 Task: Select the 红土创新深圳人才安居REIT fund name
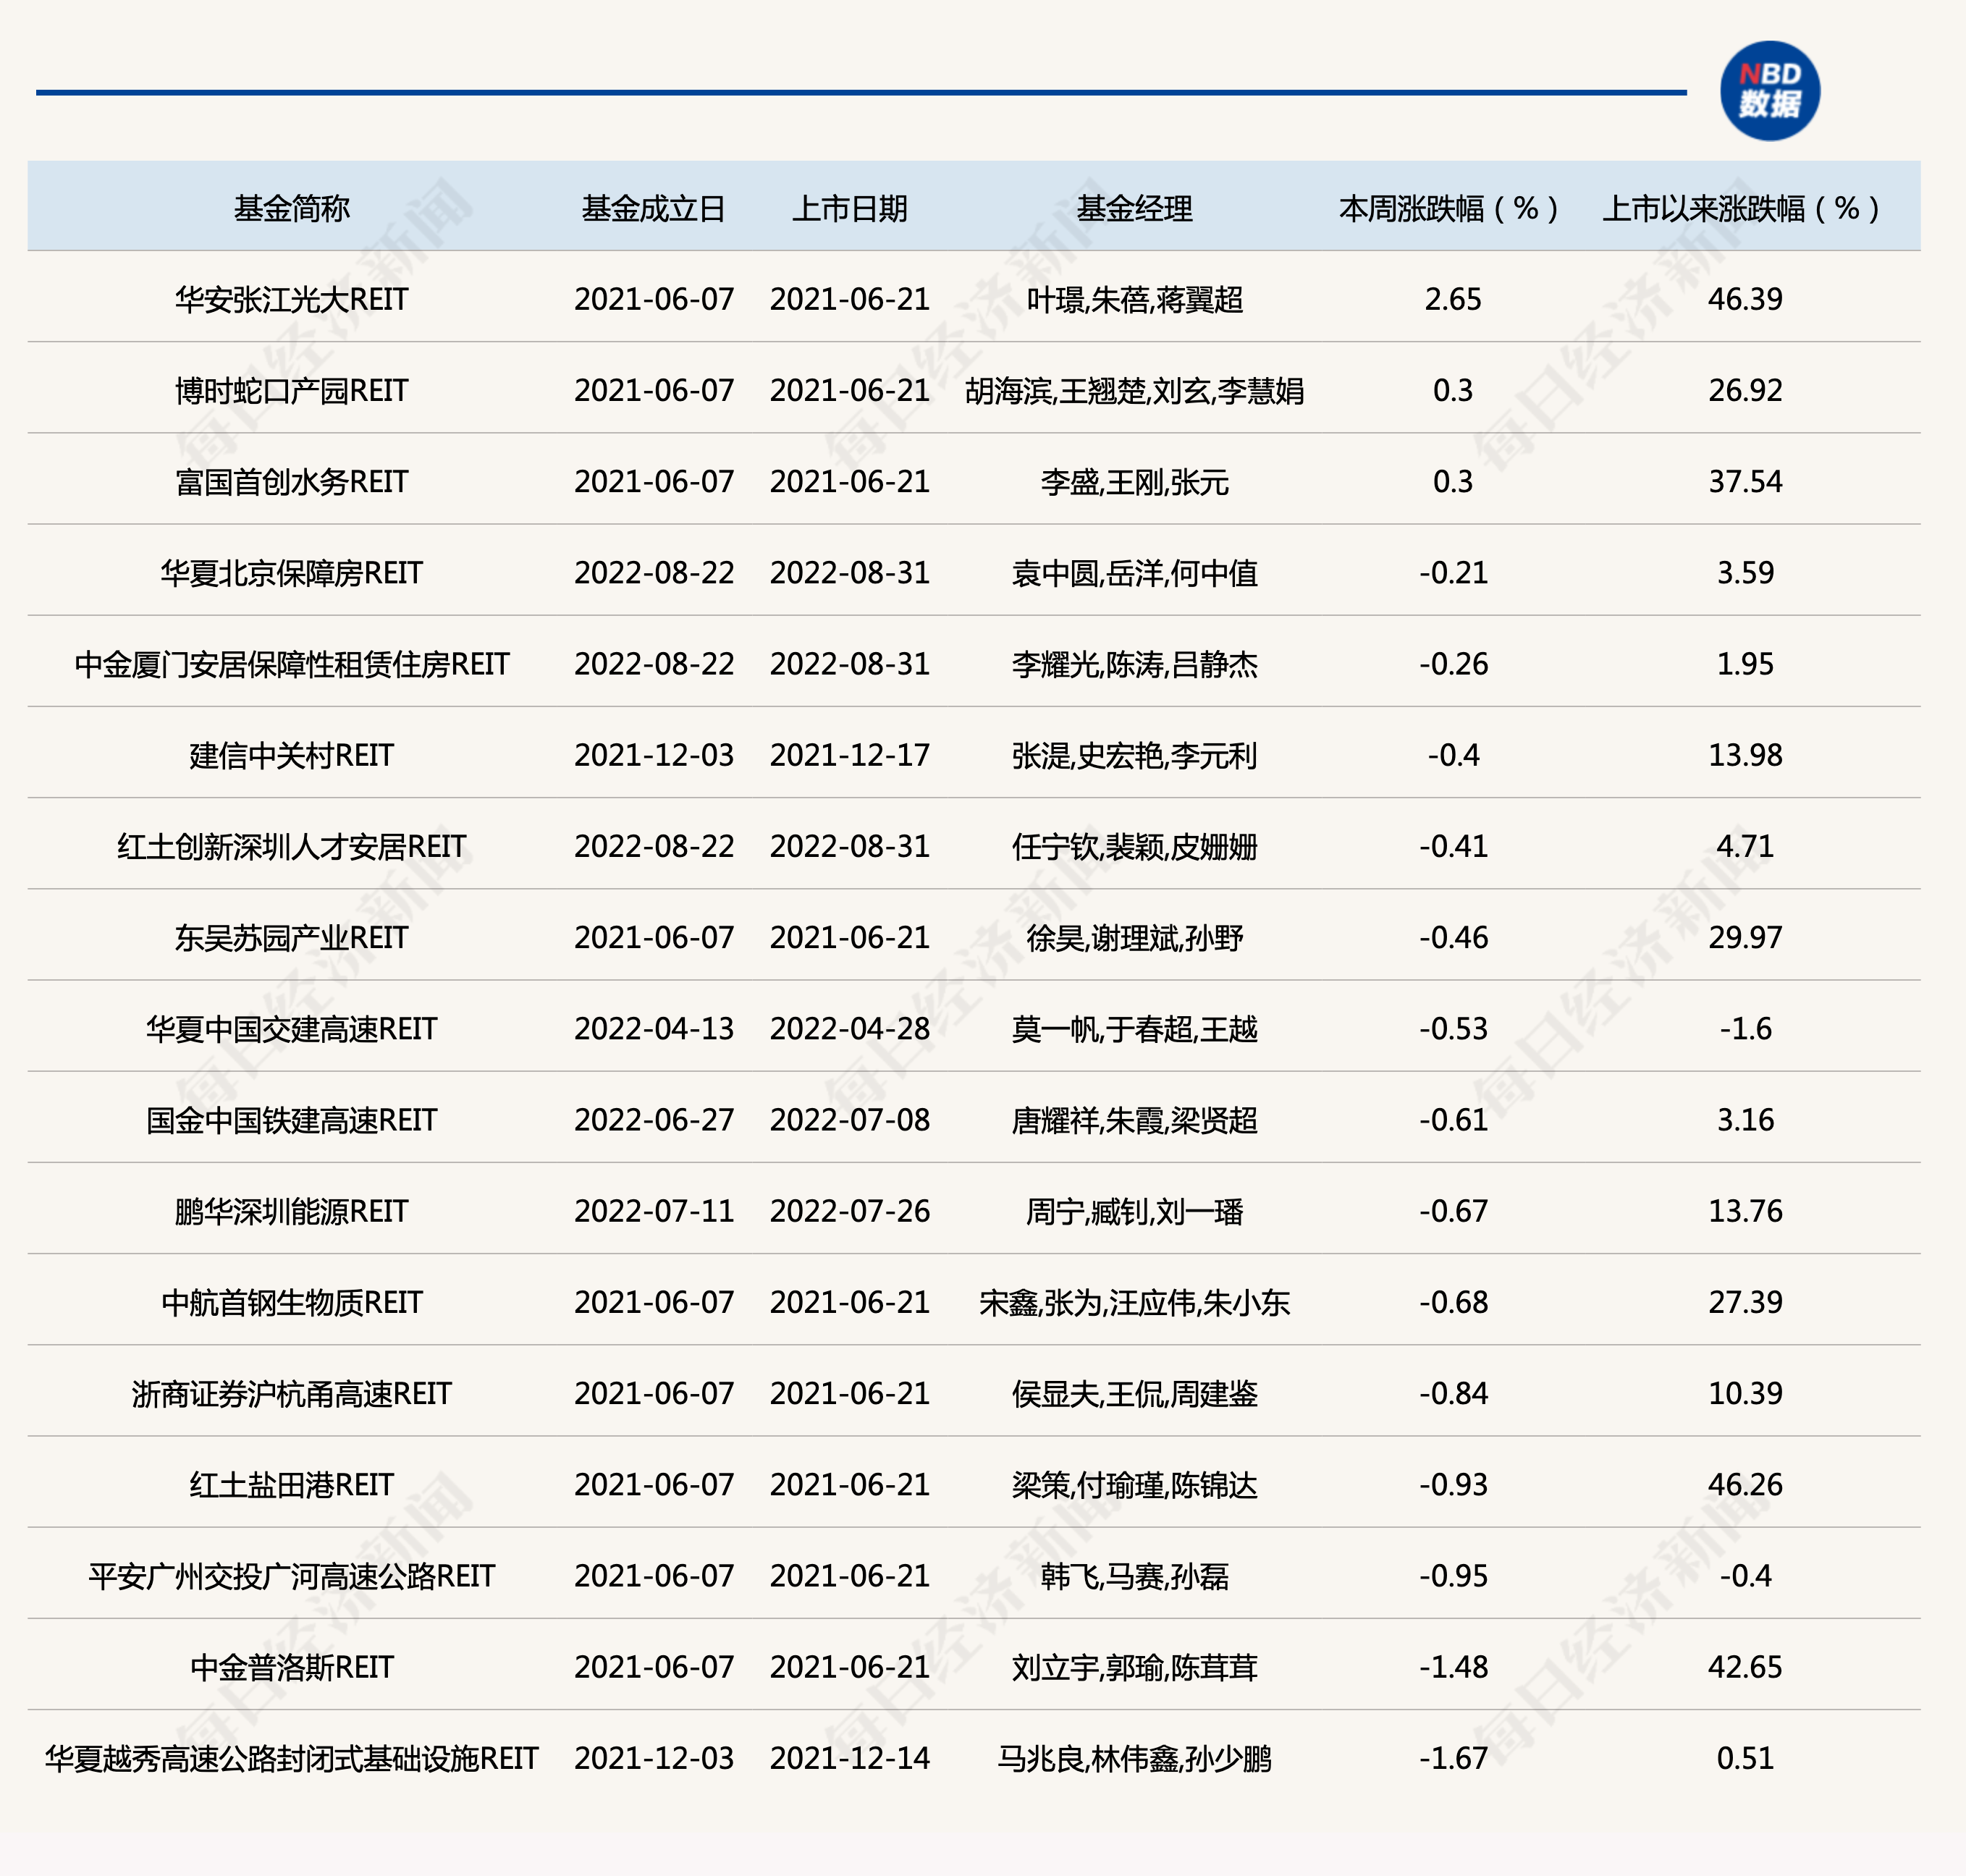point(291,846)
